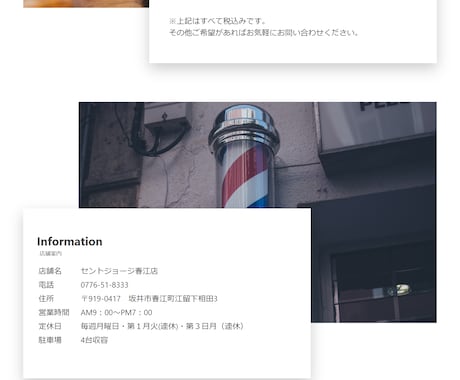Select the shop name セントジョージ春江店
The width and height of the screenshot is (460, 380).
(119, 271)
